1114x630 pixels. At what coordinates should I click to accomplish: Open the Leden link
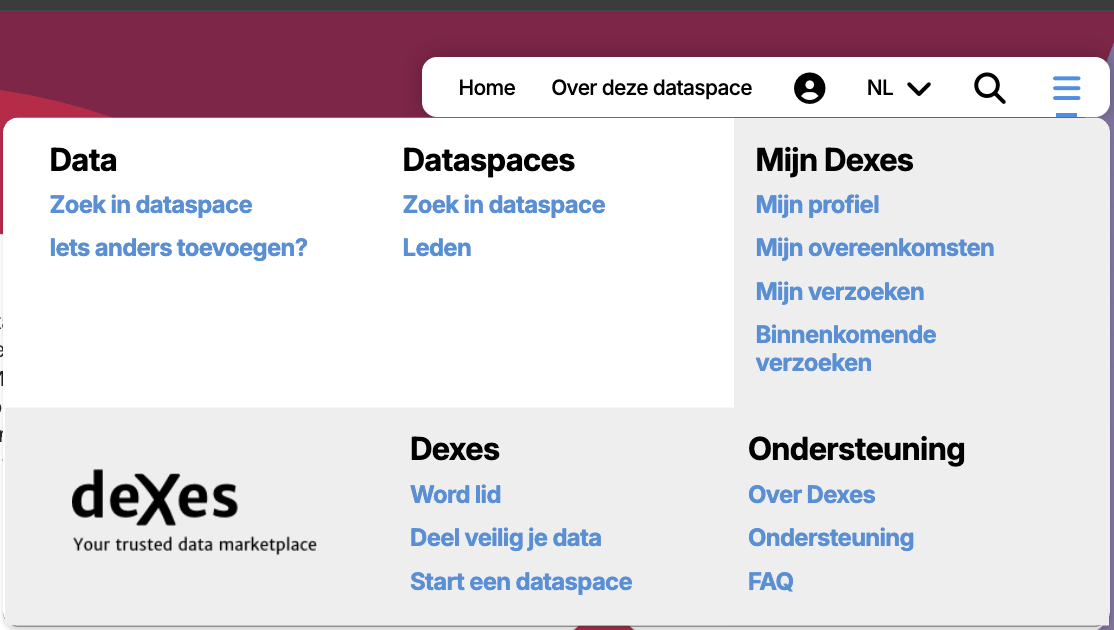tap(437, 248)
